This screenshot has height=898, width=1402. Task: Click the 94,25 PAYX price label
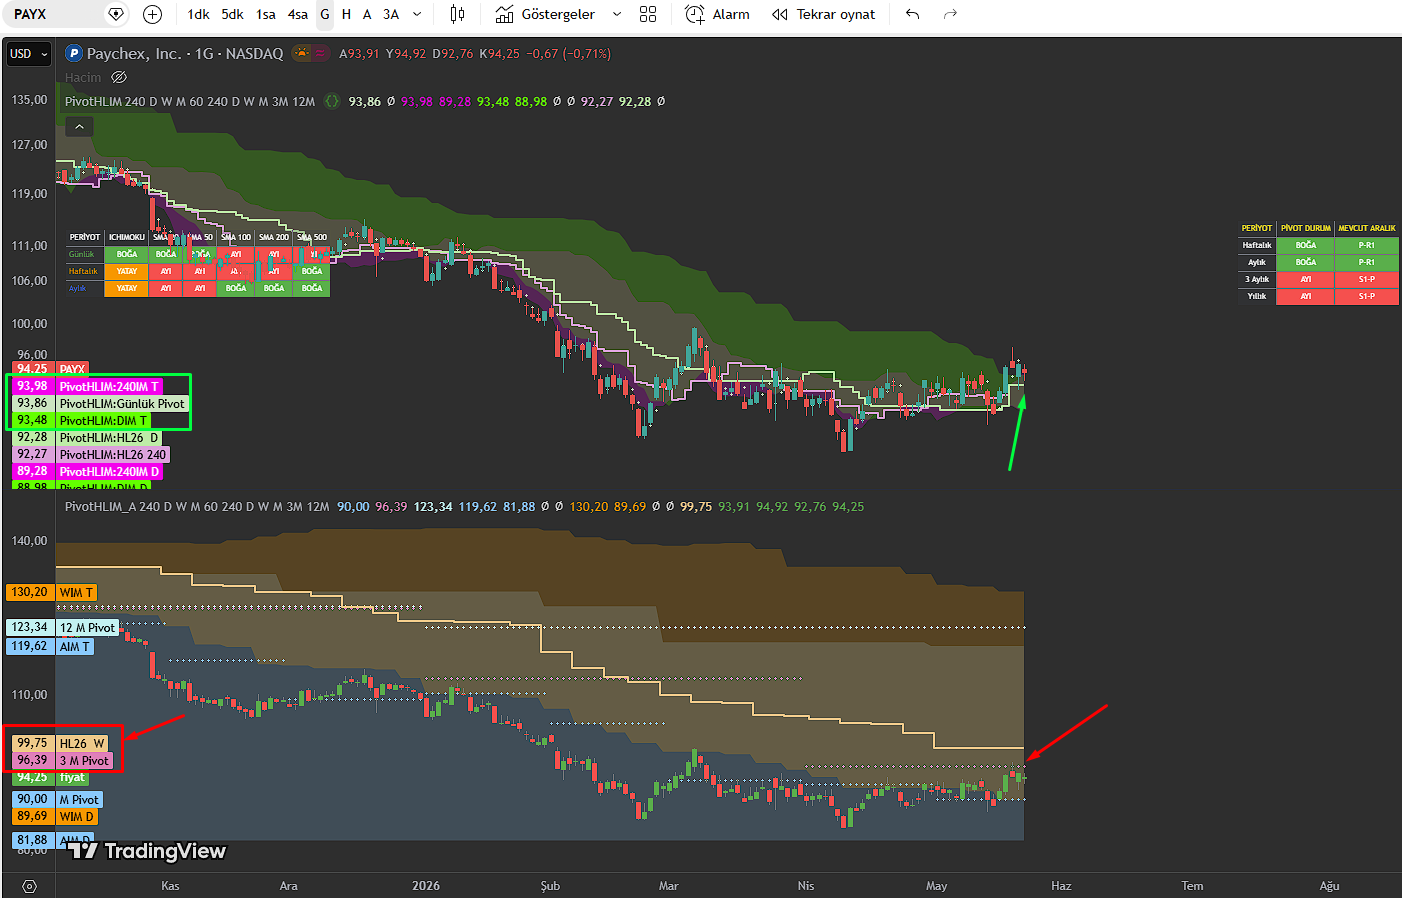point(50,369)
